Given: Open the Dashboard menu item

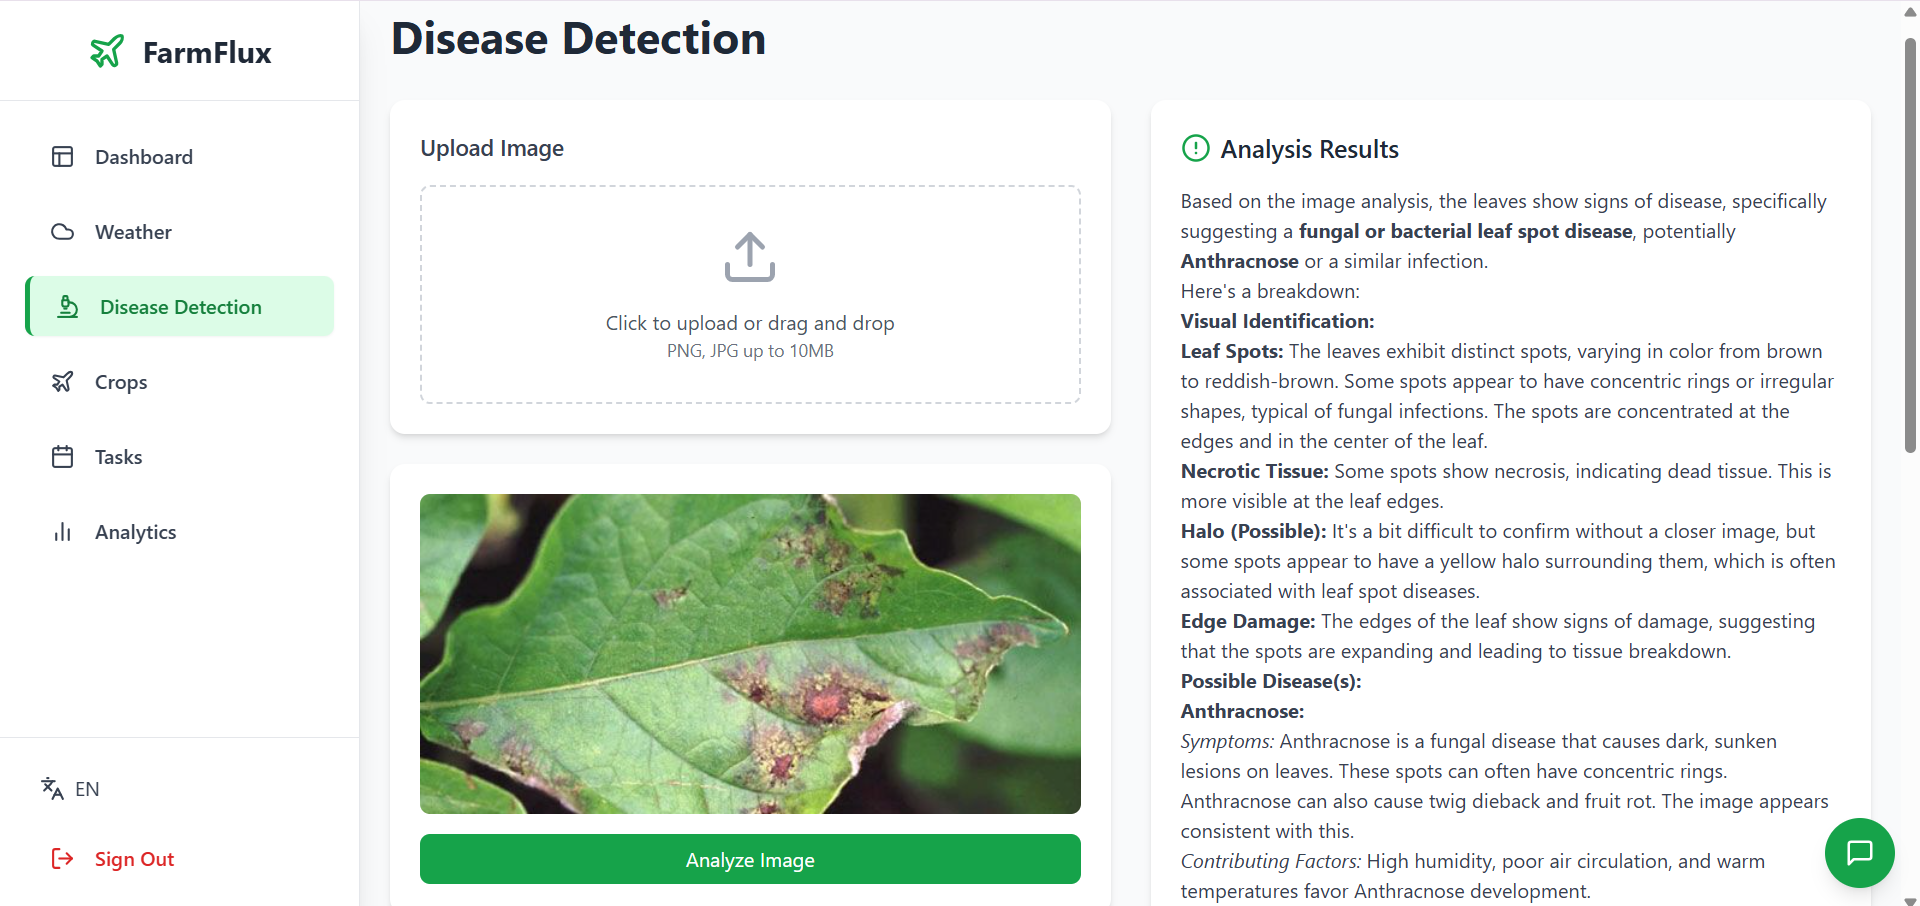Looking at the screenshot, I should (144, 157).
